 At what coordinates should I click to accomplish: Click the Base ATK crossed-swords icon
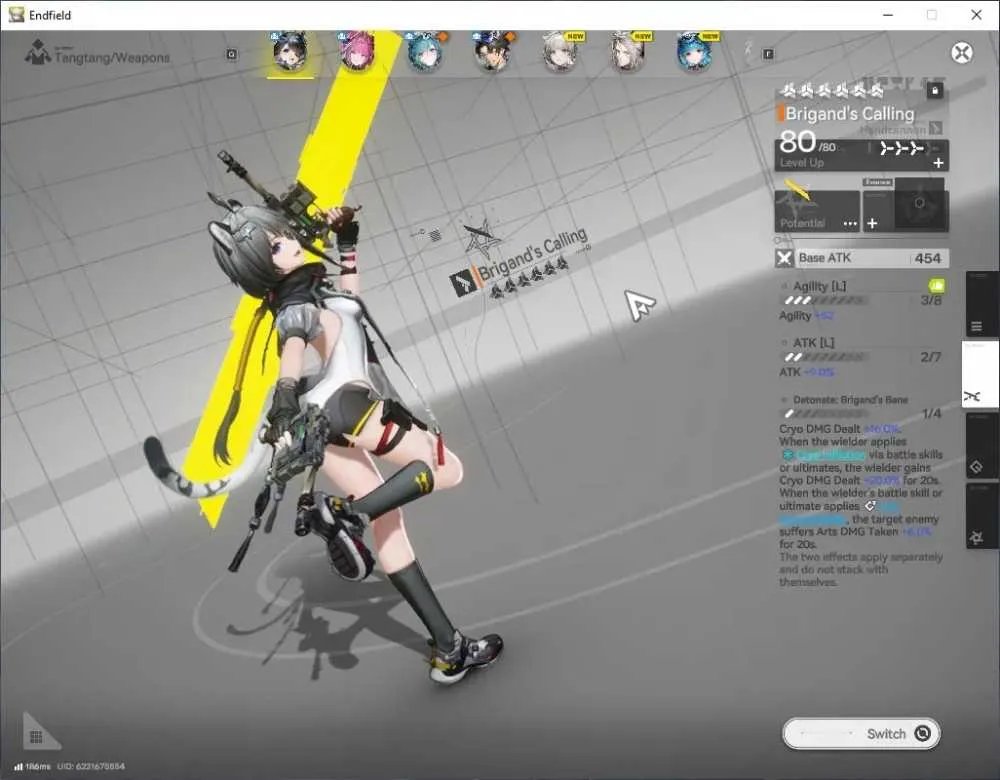tap(784, 258)
